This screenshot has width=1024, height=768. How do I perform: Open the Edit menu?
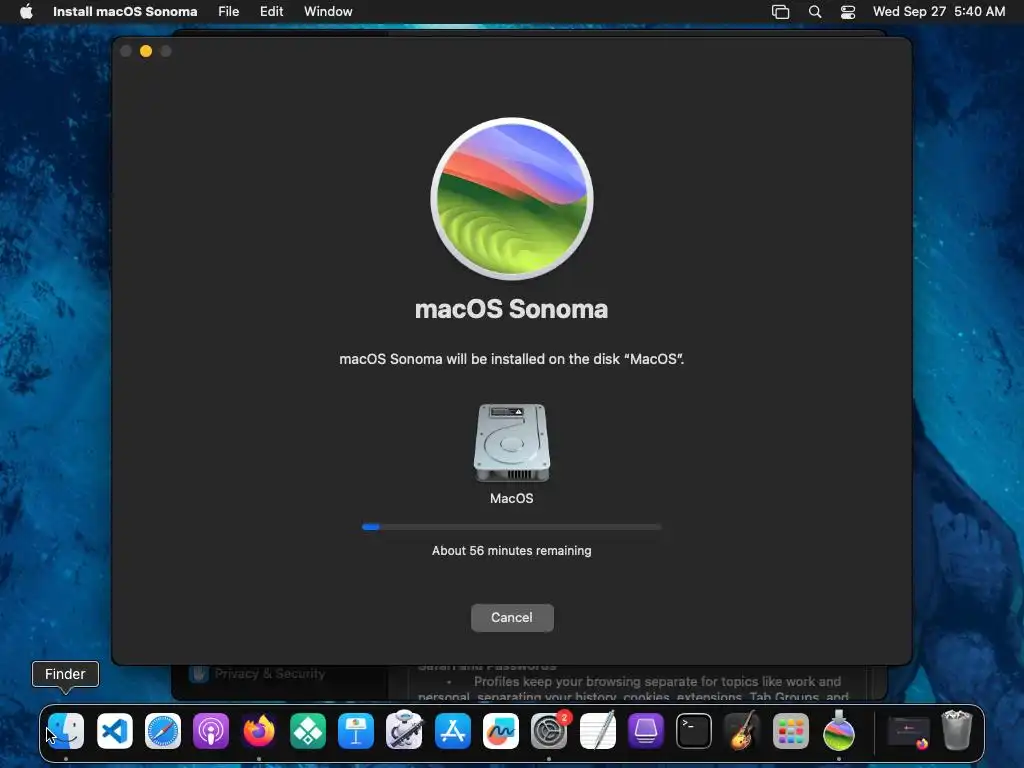click(x=271, y=12)
